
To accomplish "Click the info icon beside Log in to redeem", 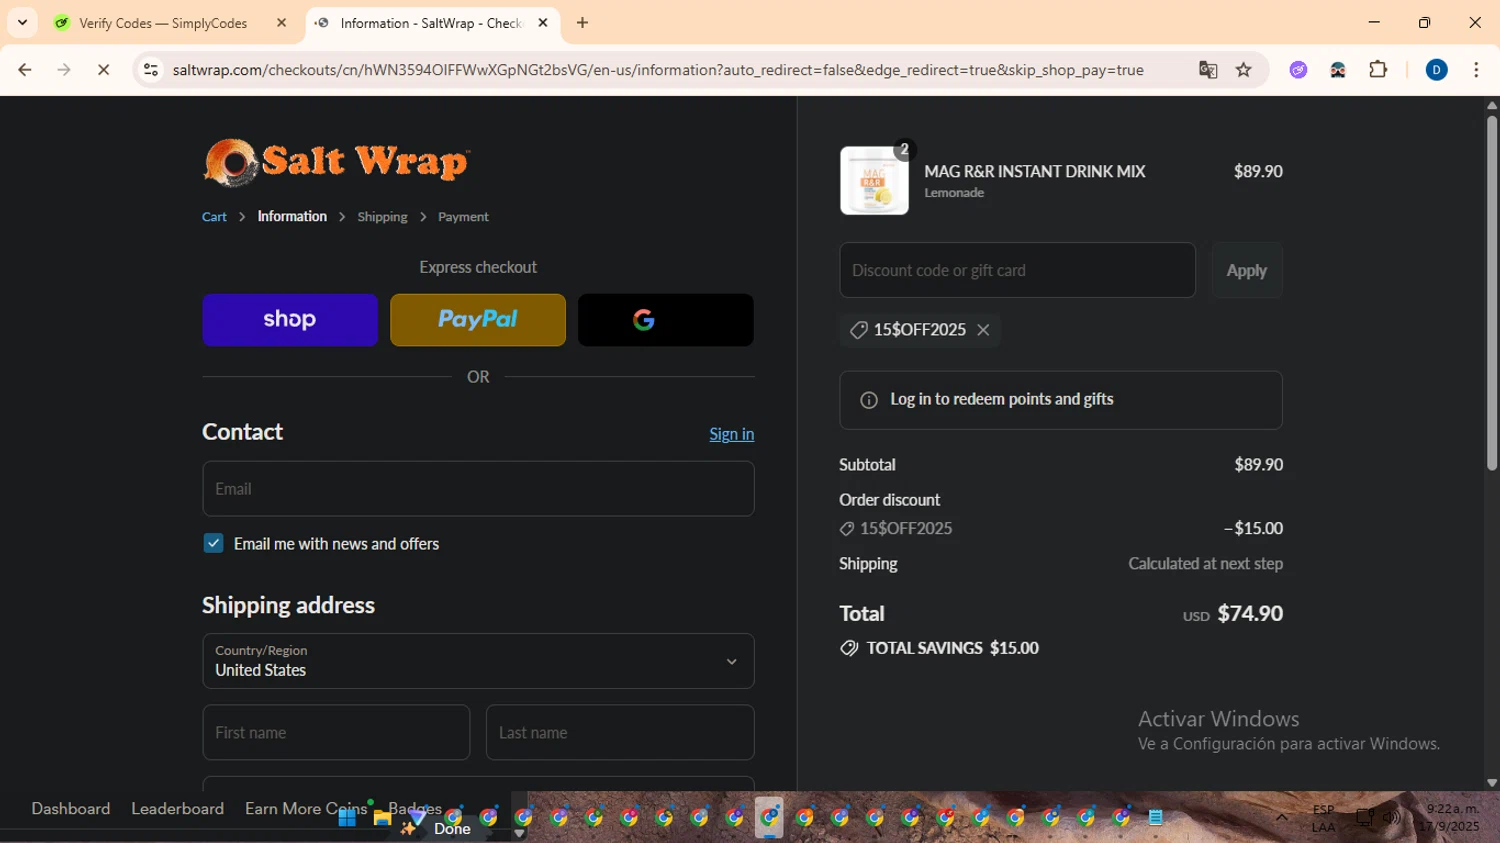I will pyautogui.click(x=869, y=400).
